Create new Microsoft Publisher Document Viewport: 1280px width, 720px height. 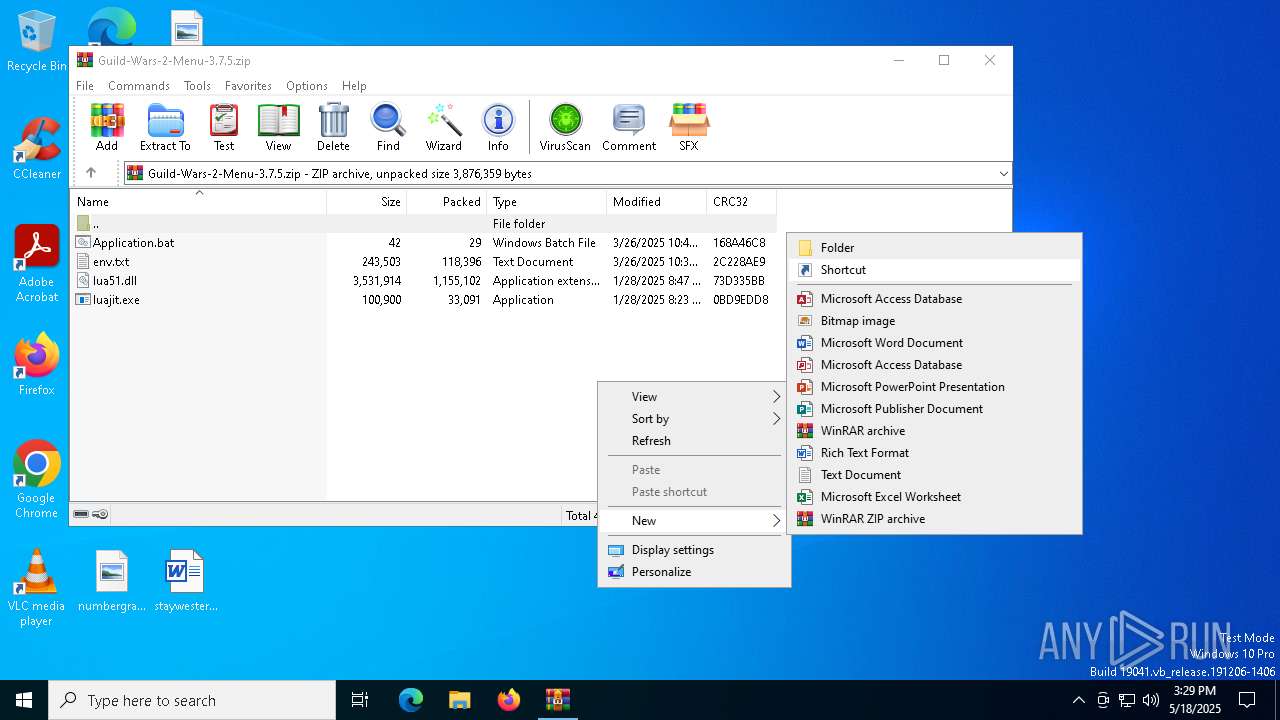coord(934,409)
